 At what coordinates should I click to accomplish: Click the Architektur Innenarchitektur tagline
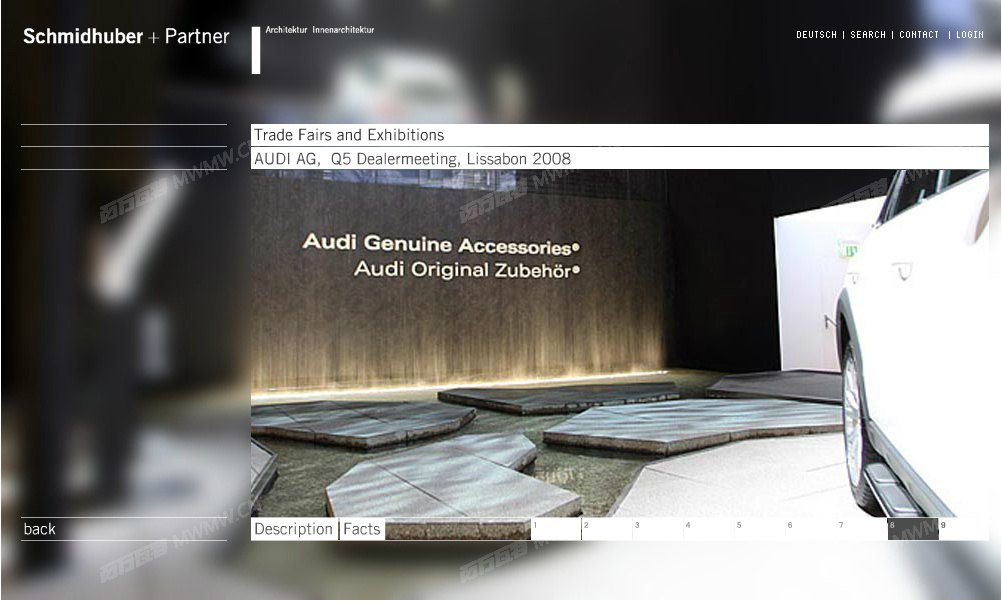pyautogui.click(x=320, y=29)
